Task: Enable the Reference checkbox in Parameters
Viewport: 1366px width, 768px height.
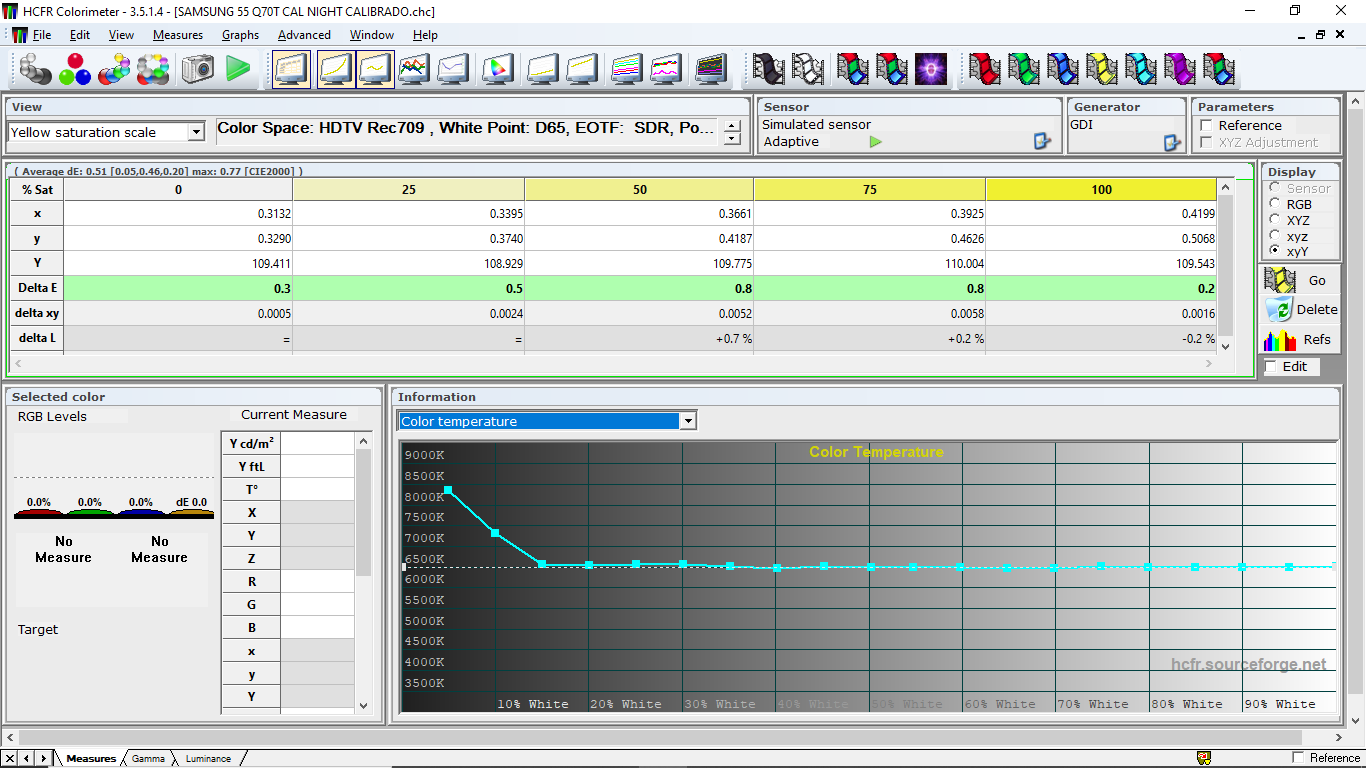Action: (1206, 125)
